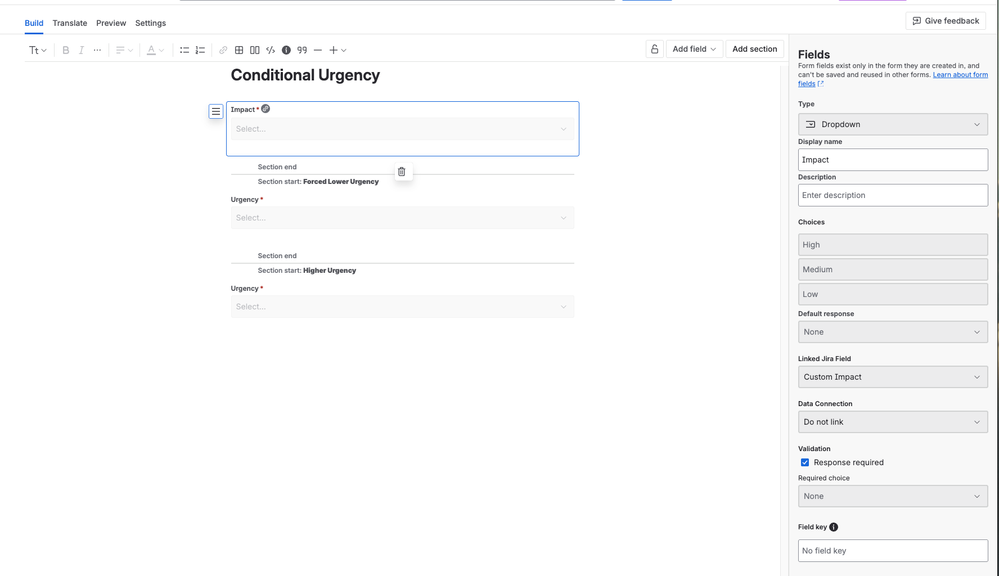Click the Conditional Urgency form title
999x576 pixels.
pyautogui.click(x=305, y=75)
